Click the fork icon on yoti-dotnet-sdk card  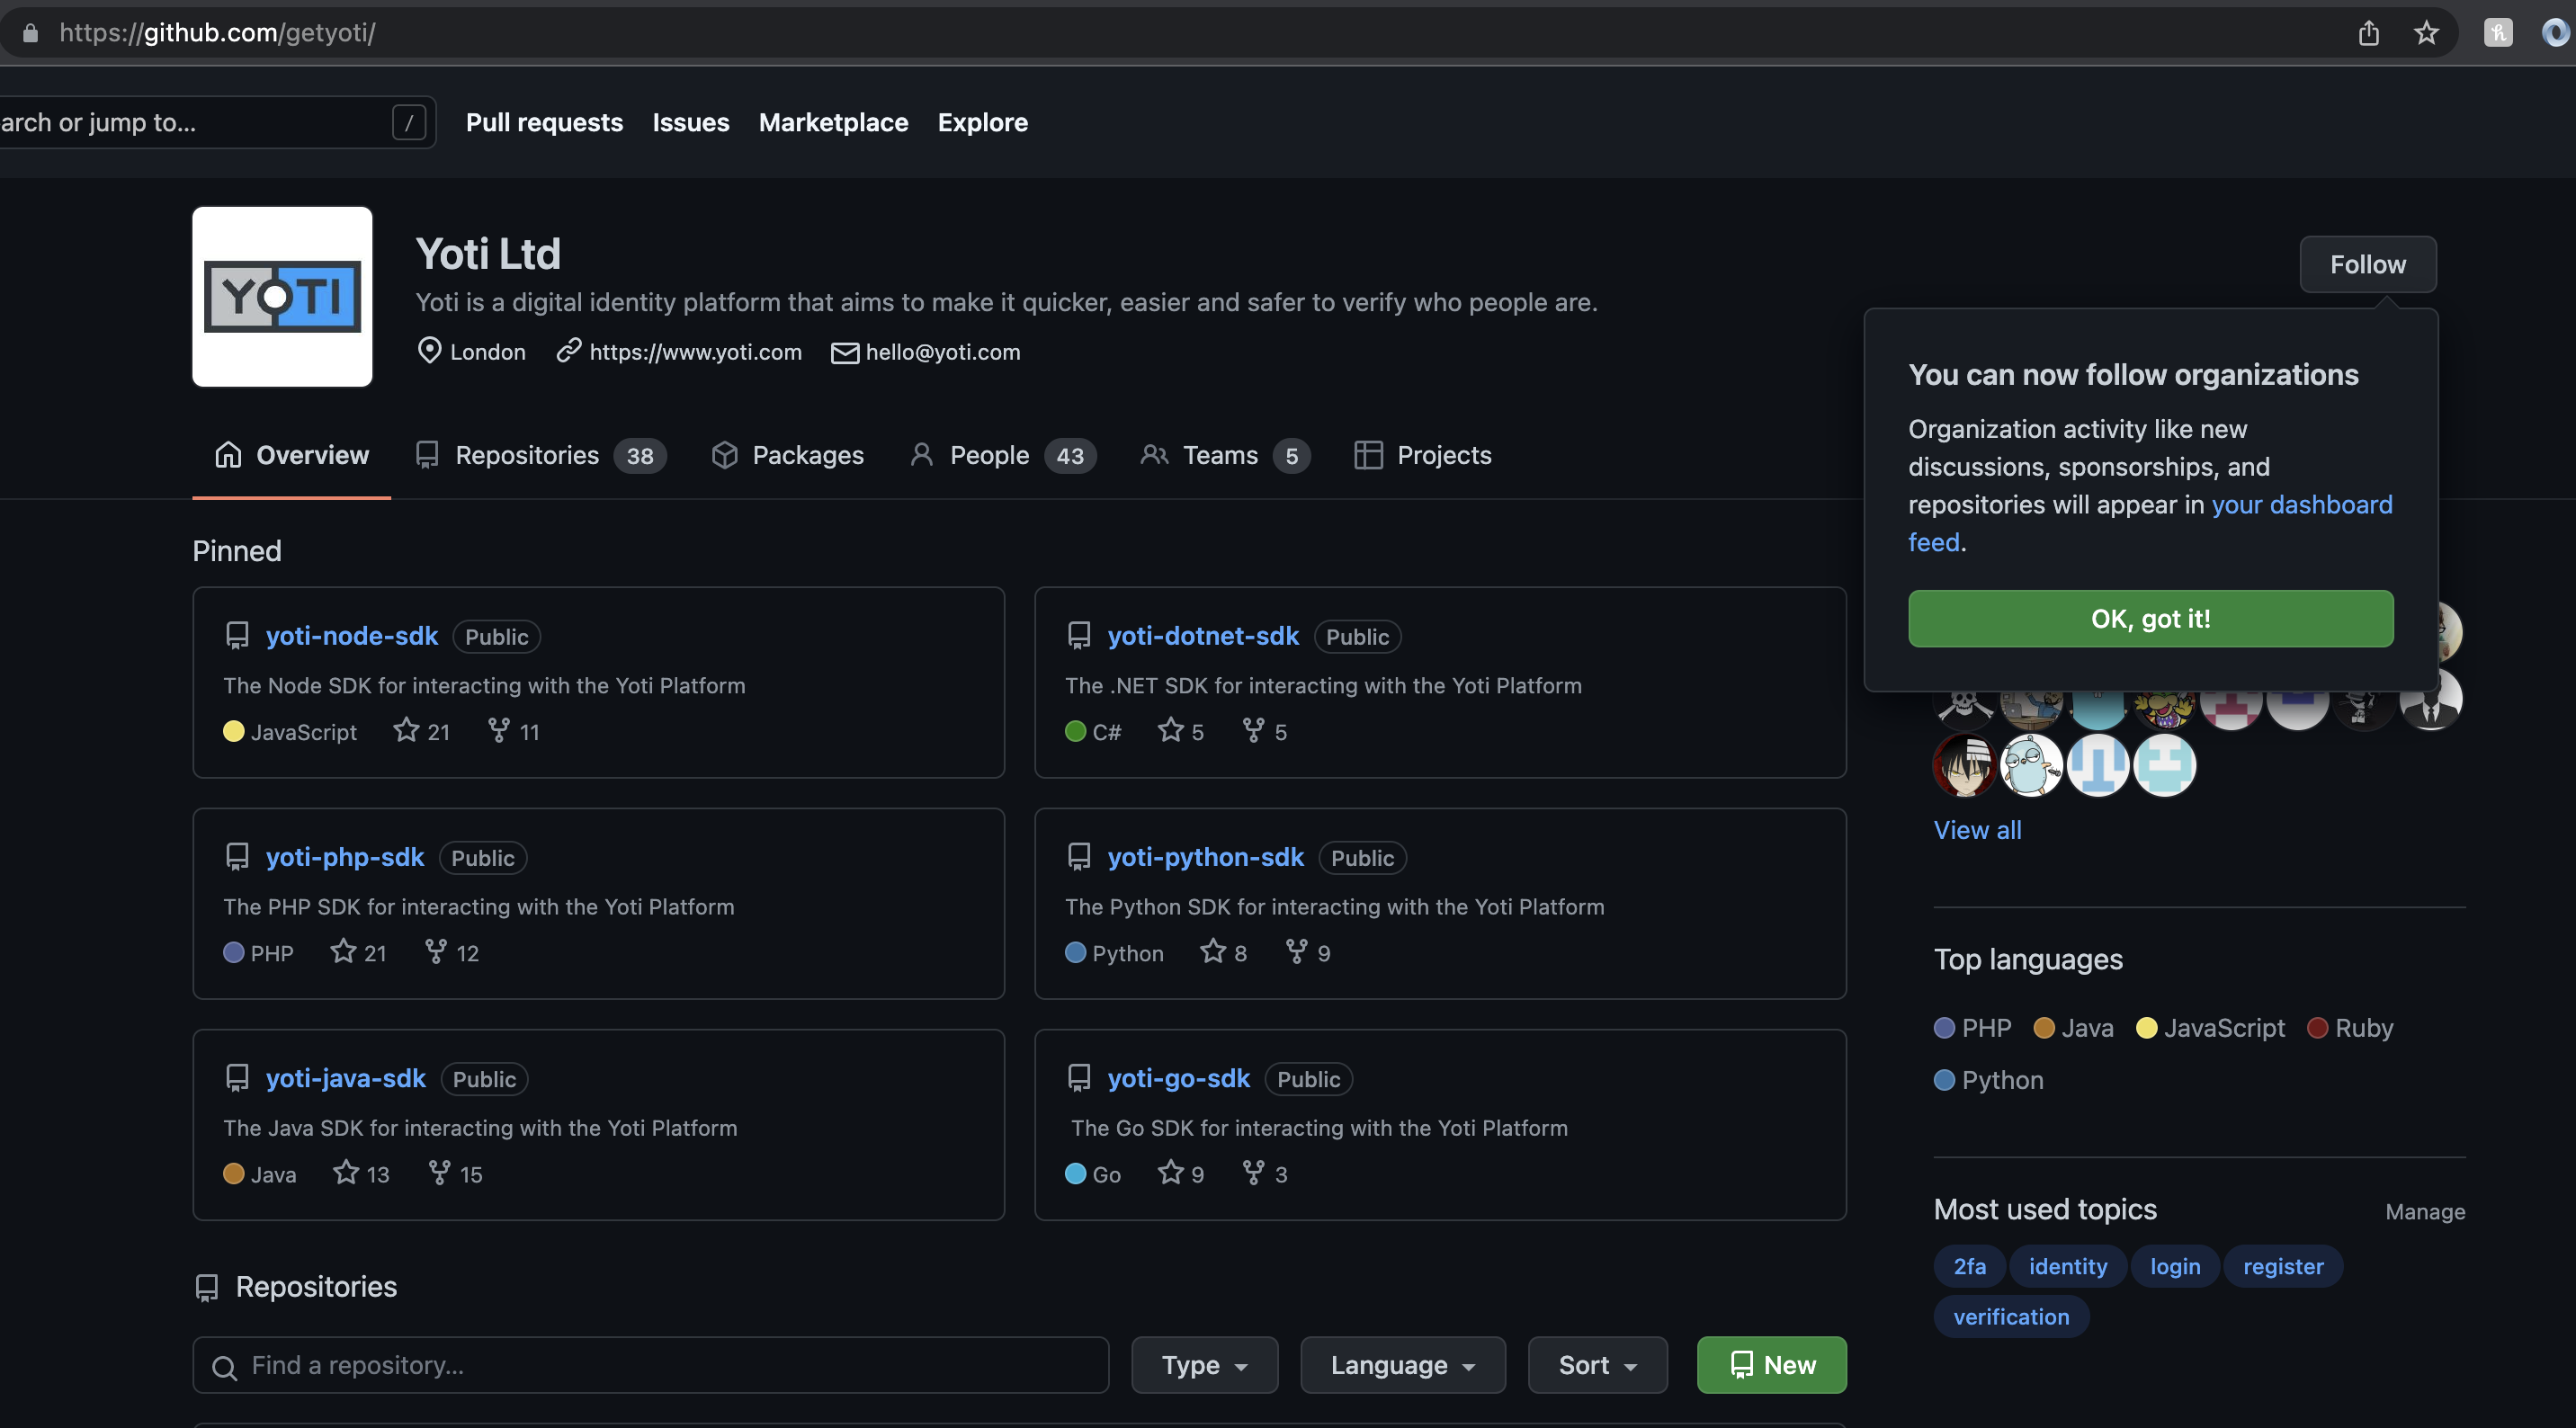click(x=1253, y=730)
